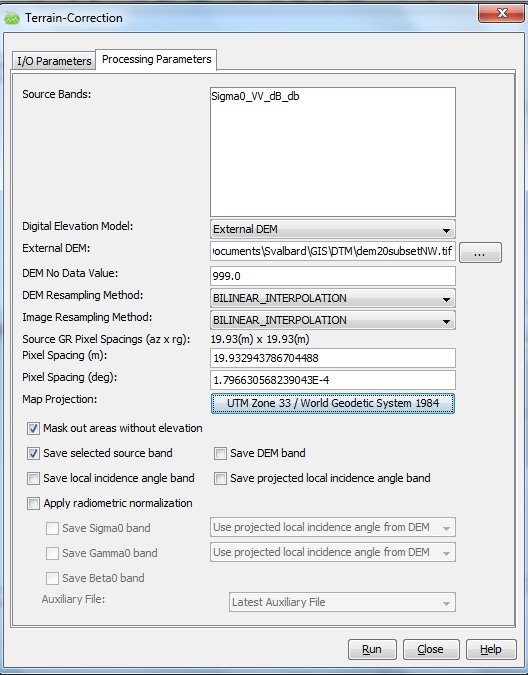528x675 pixels.
Task: Click the Close button at bottom
Action: [x=431, y=649]
